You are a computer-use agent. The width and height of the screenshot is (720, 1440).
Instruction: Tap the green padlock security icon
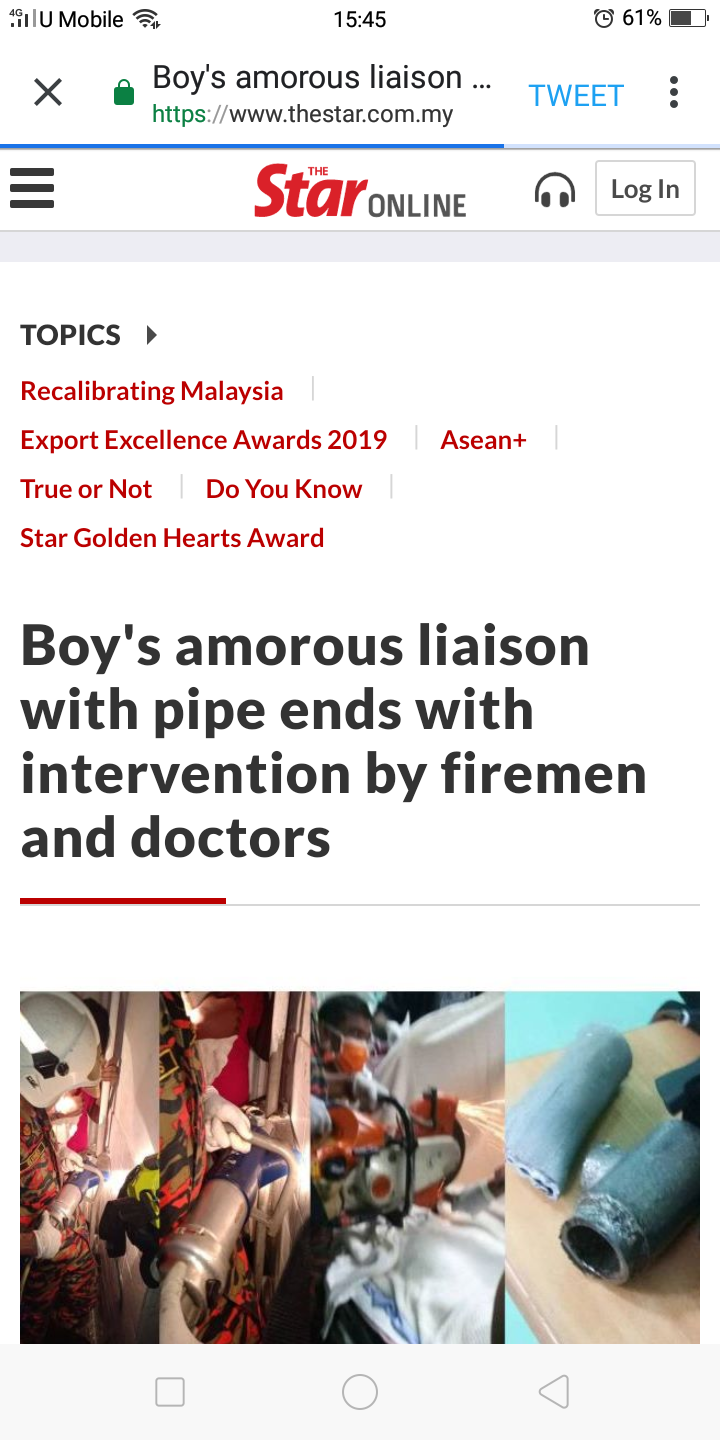(x=124, y=95)
